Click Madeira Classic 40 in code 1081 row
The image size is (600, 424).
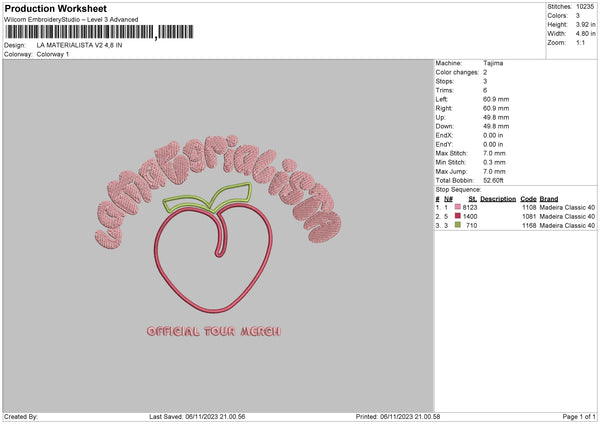(567, 217)
